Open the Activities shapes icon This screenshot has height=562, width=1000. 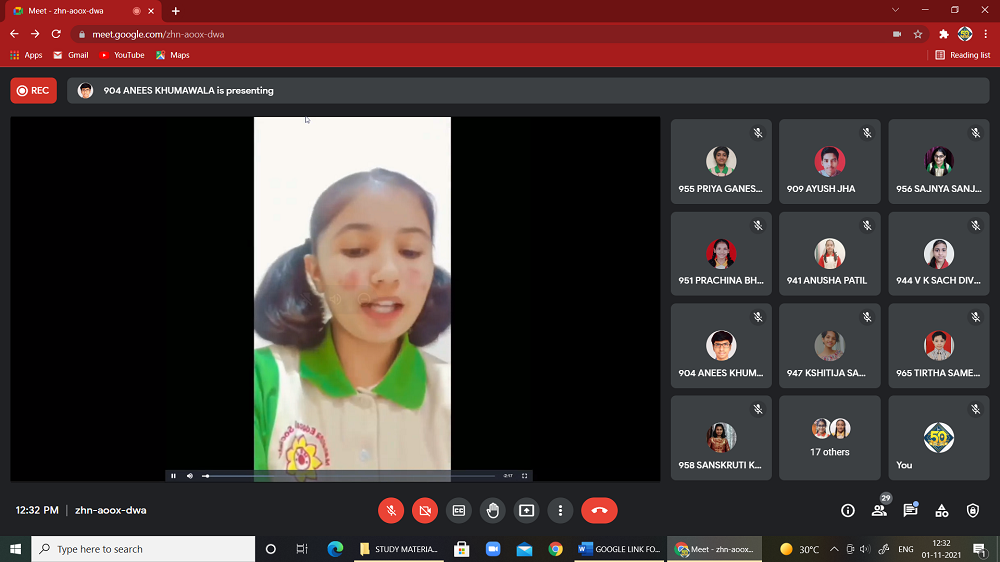click(x=941, y=510)
